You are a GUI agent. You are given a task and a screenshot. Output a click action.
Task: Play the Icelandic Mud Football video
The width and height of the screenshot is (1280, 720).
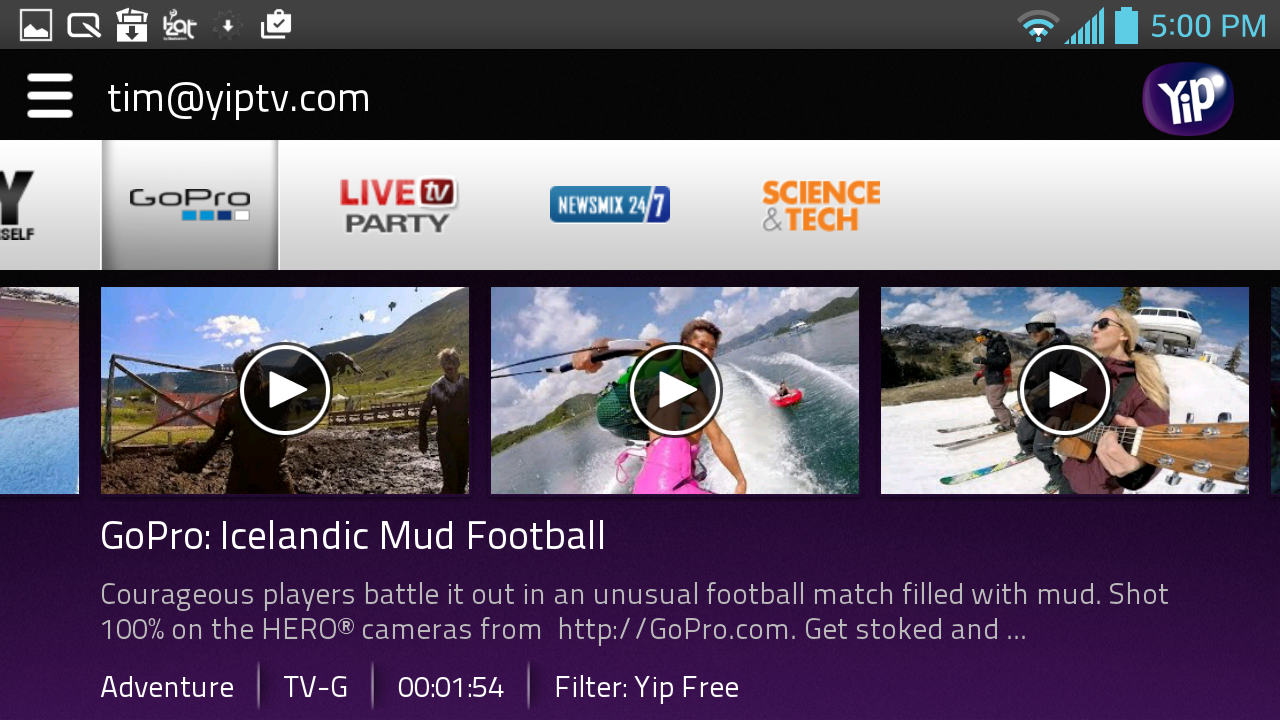tap(285, 390)
